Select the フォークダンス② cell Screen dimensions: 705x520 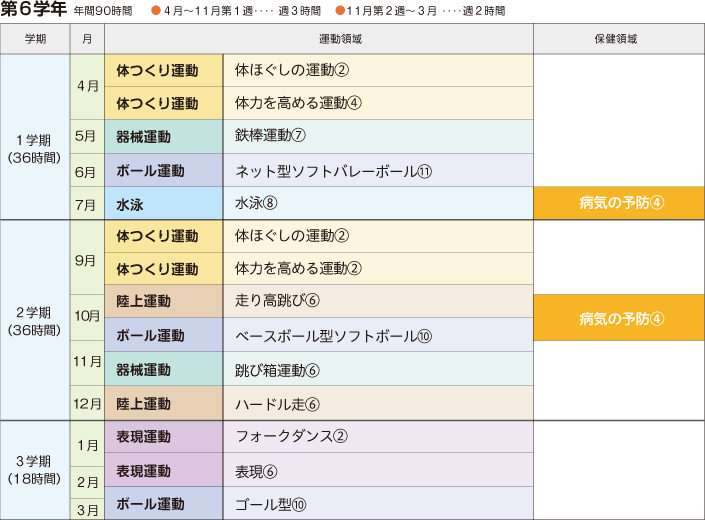(378, 437)
